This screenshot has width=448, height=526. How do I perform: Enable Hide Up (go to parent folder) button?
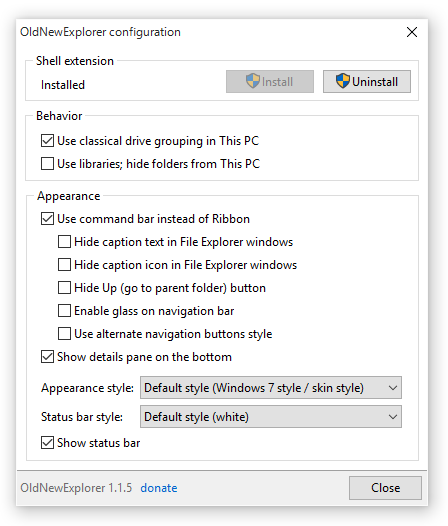coord(64,288)
